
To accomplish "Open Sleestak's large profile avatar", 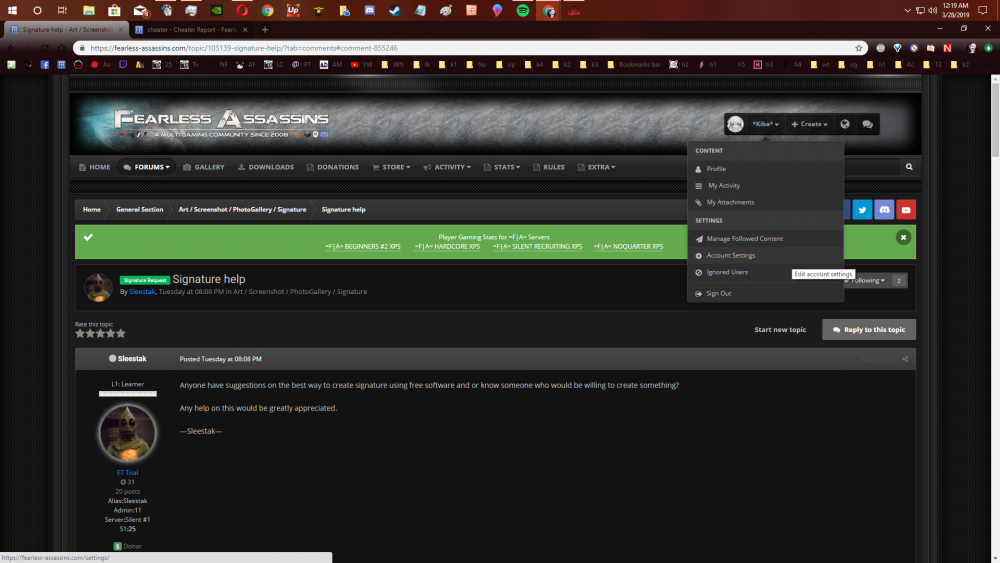I will 128,434.
